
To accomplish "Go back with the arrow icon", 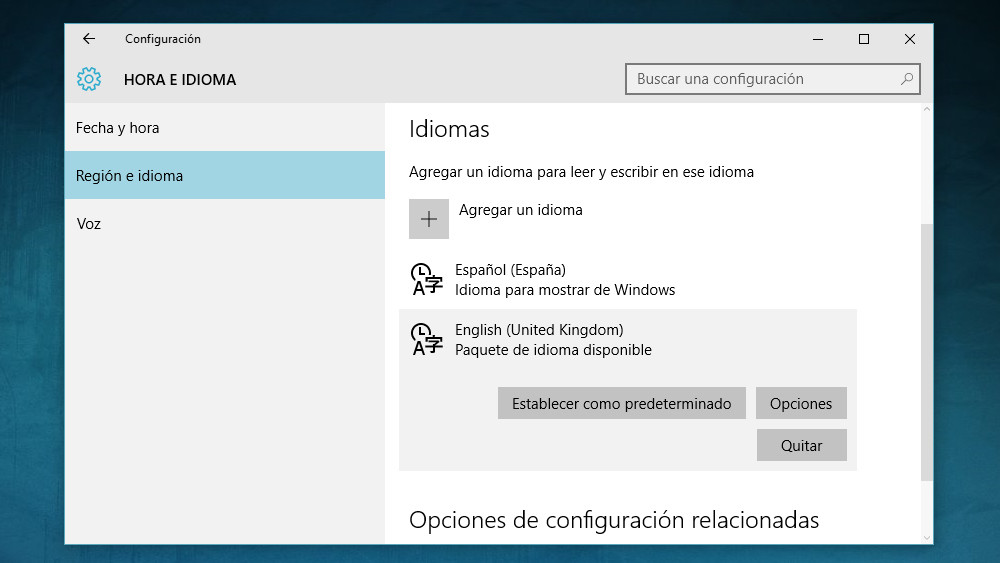I will [x=89, y=39].
